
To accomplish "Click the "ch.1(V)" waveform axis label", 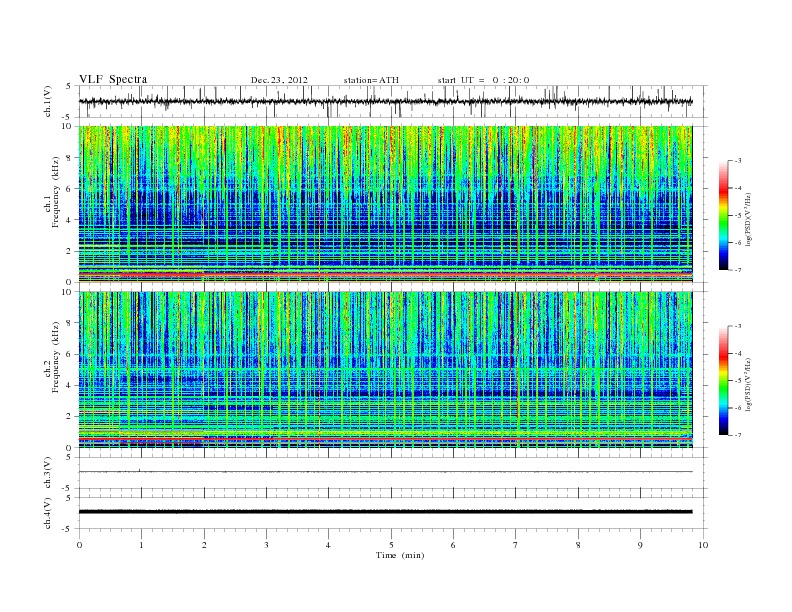I will click(x=48, y=101).
